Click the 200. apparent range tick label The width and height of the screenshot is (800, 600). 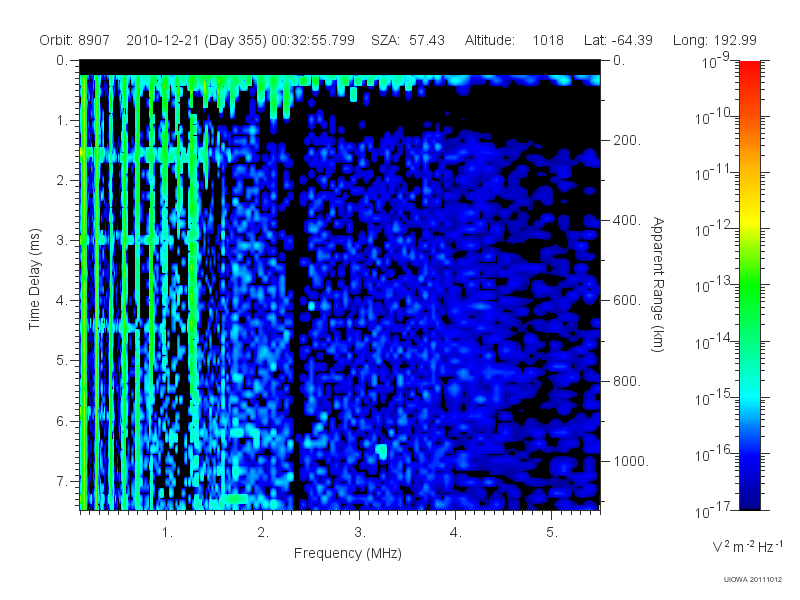point(627,140)
